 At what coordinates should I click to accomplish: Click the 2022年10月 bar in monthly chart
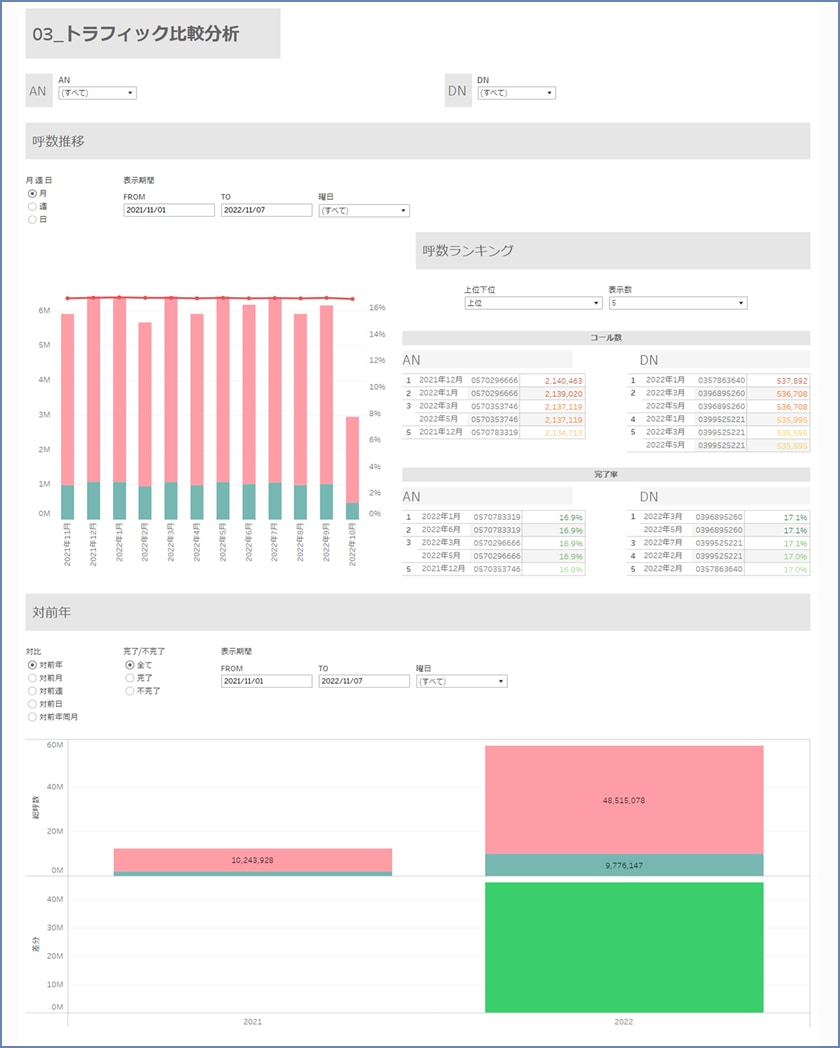352,468
